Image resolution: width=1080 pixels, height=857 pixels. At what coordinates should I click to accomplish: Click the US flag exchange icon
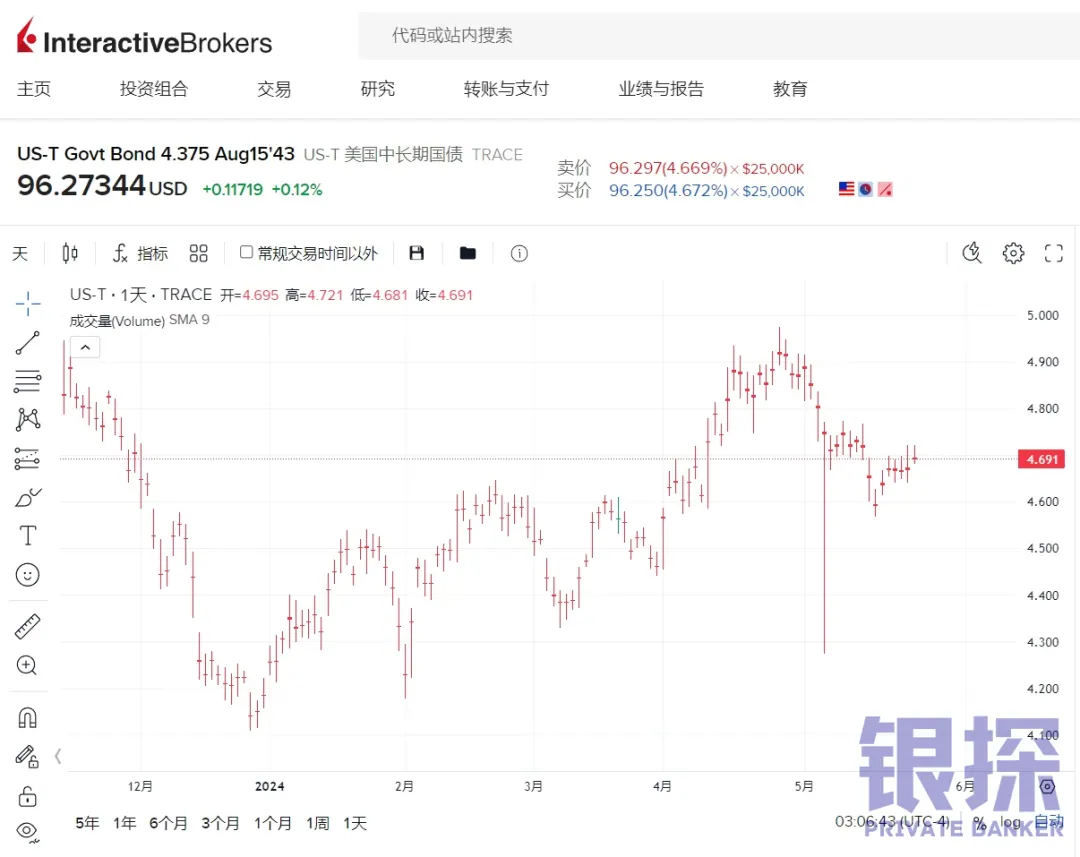pos(847,189)
